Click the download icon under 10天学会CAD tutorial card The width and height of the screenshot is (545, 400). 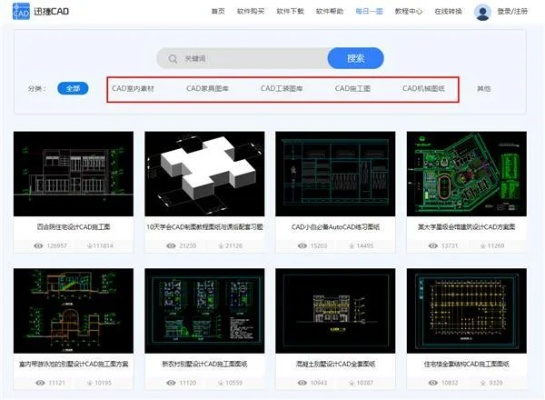pyautogui.click(x=221, y=246)
